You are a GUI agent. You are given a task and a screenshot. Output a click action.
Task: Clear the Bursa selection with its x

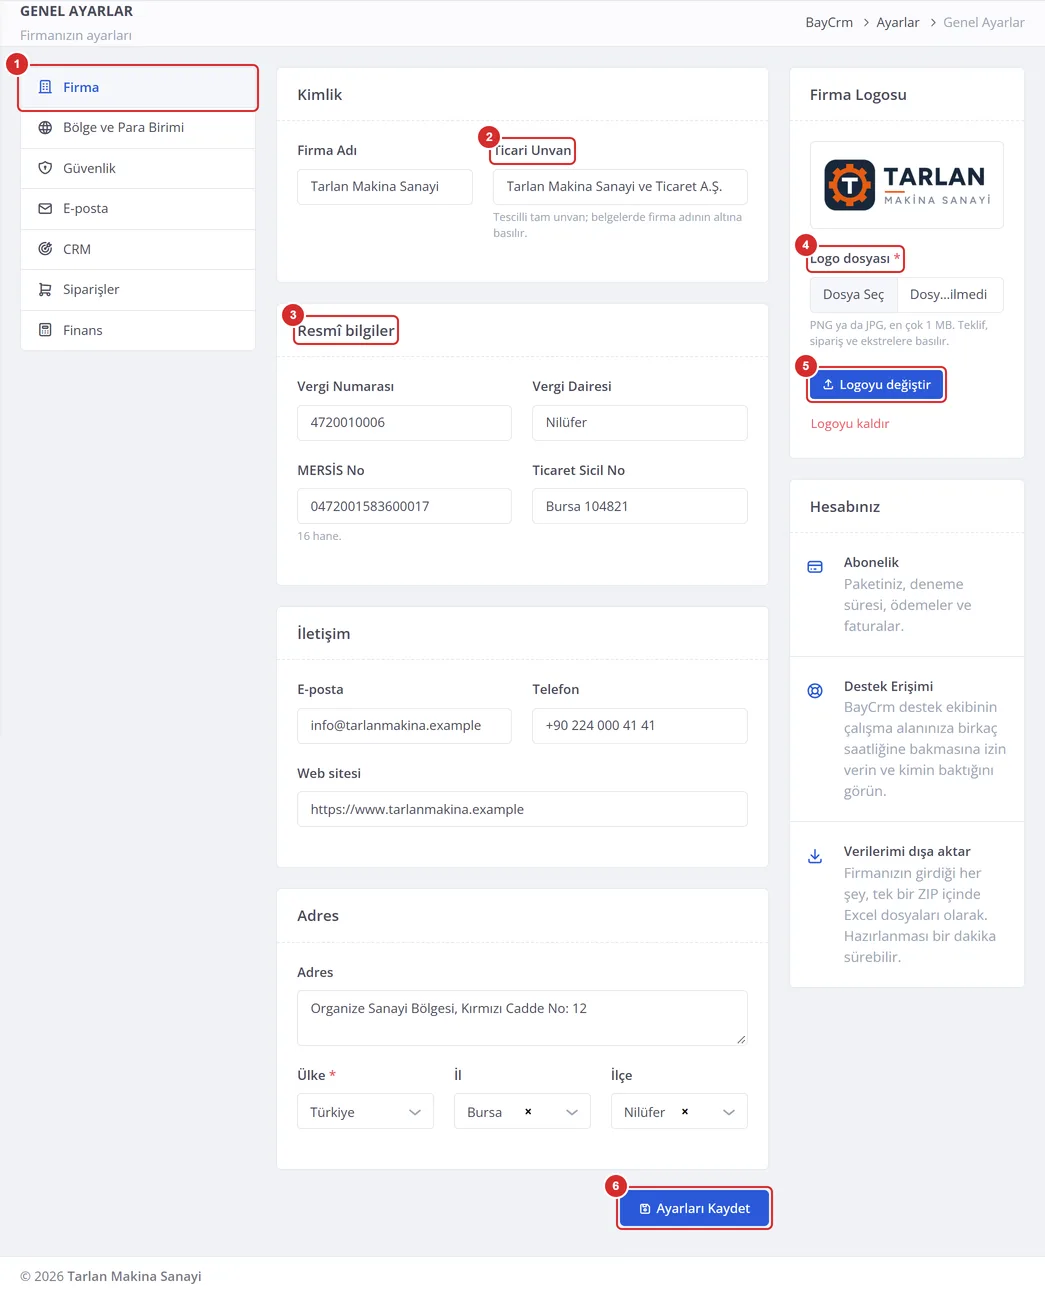pyautogui.click(x=528, y=1112)
